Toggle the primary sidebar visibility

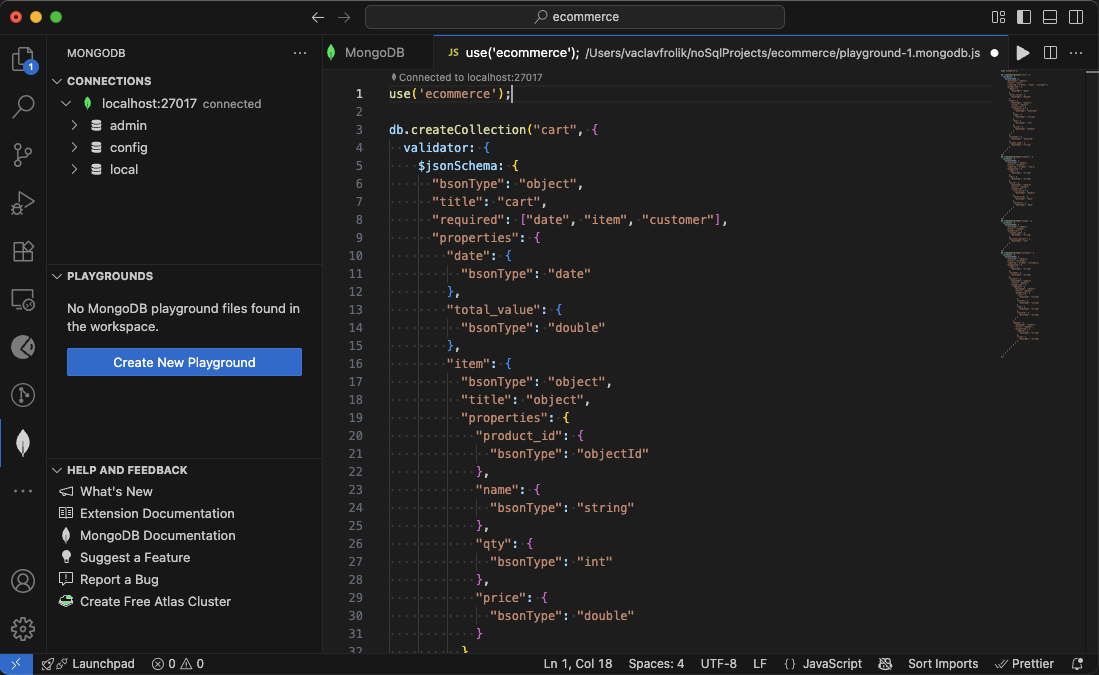coord(1022,17)
